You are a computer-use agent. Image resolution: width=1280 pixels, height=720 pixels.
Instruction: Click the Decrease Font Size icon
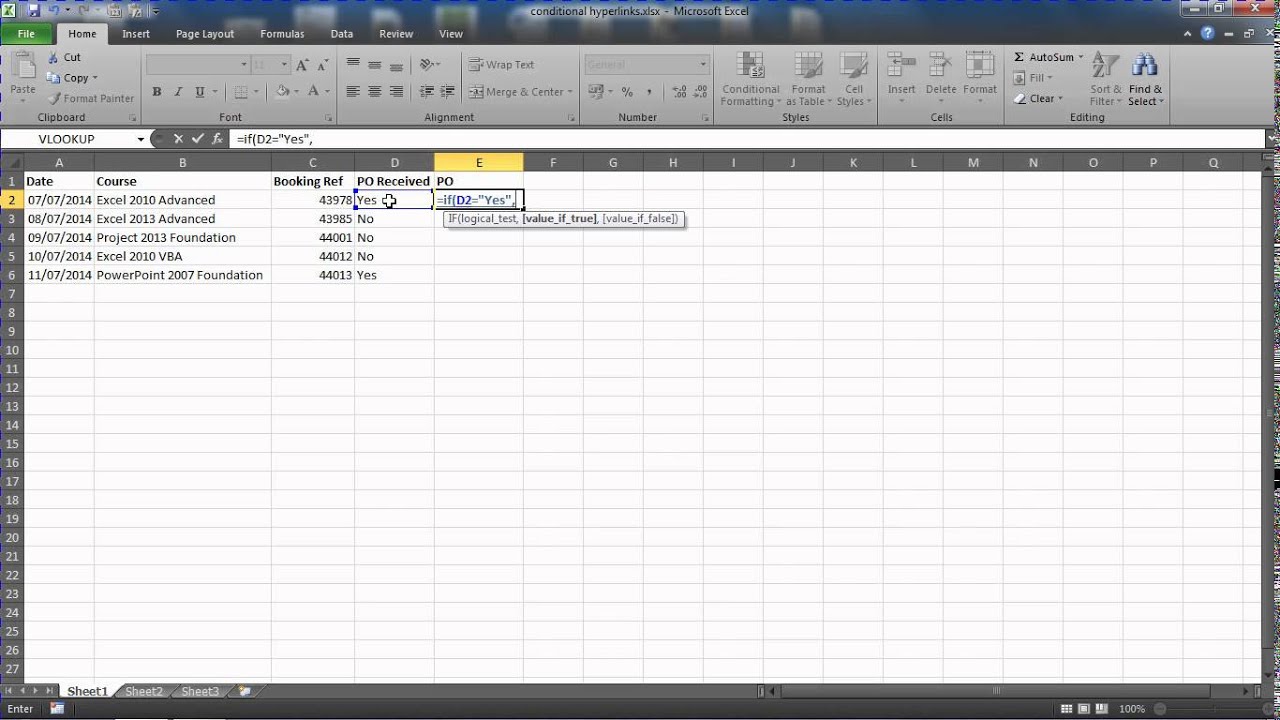pyautogui.click(x=324, y=65)
